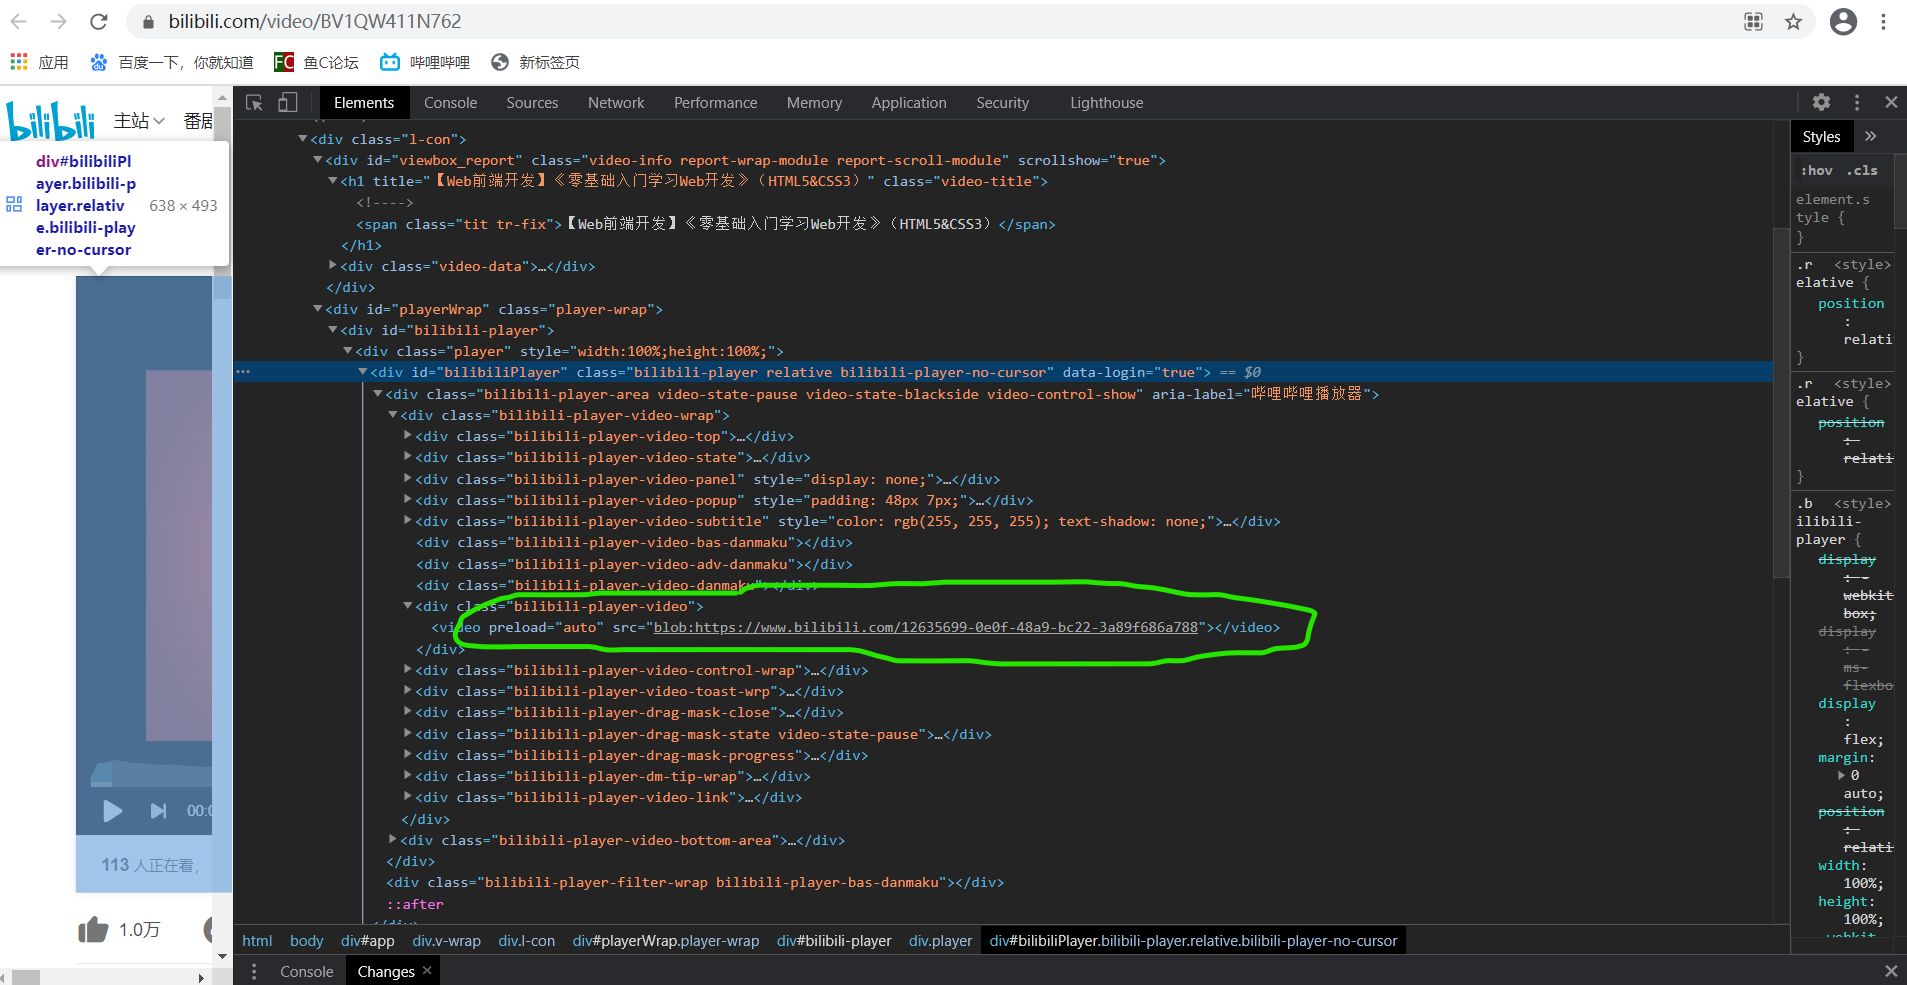
Task: Open the 主站 dropdown menu
Action: [x=139, y=121]
